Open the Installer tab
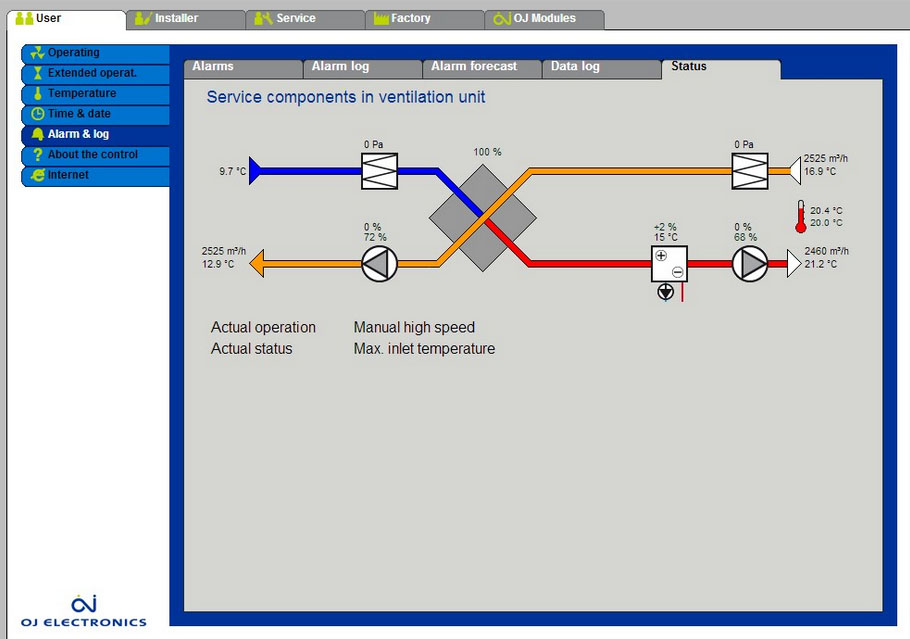This screenshot has height=639, width=910. pos(185,19)
